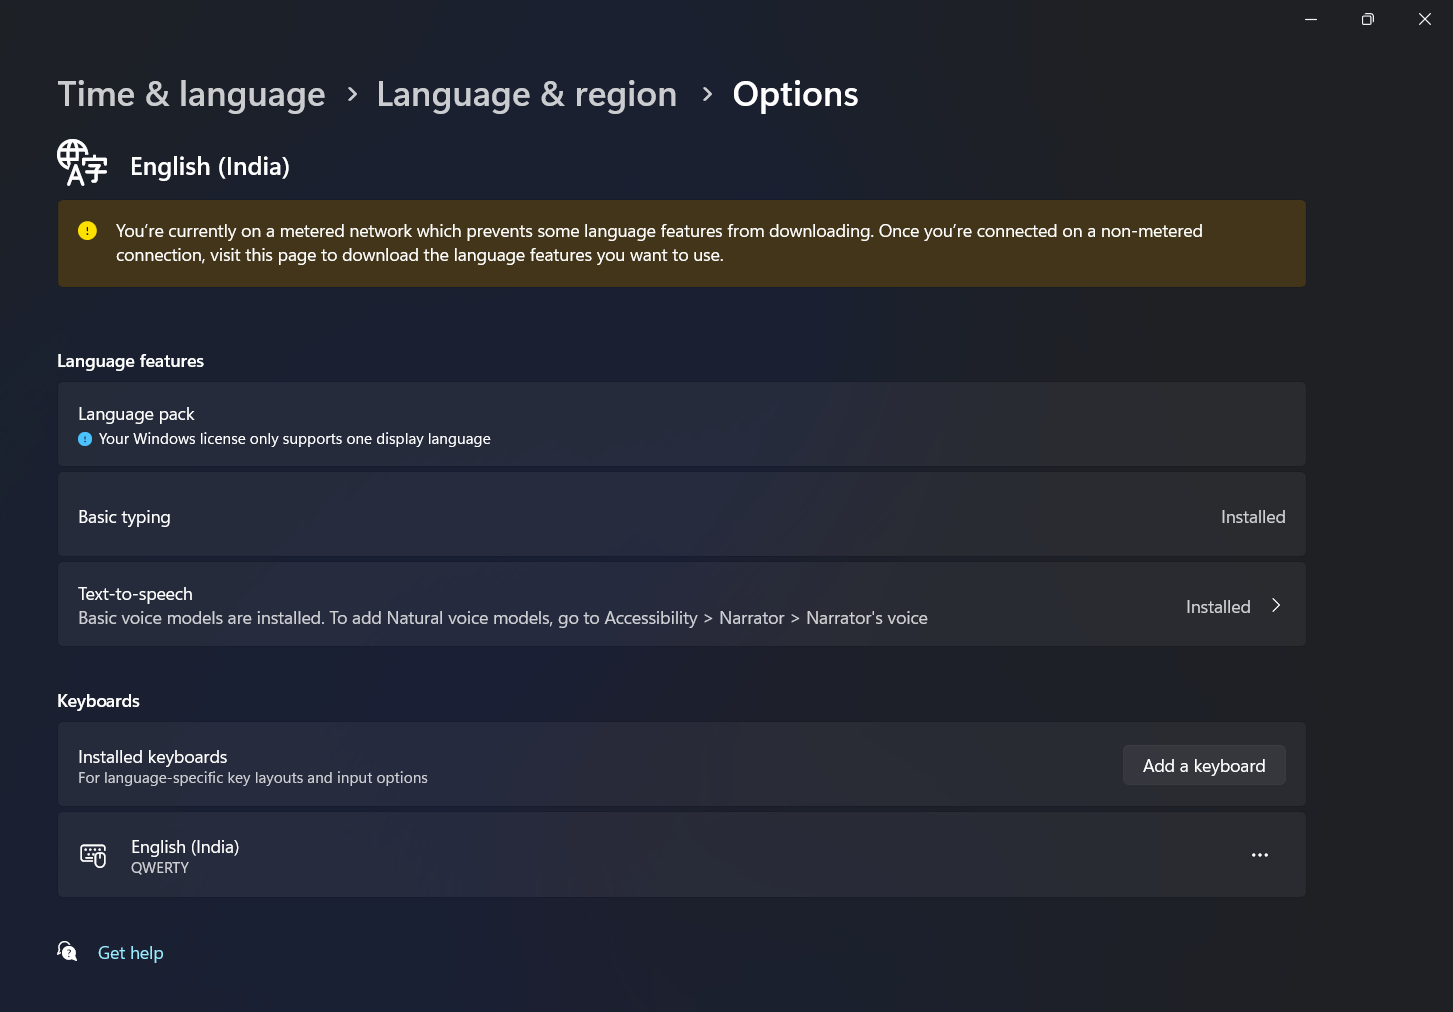
Task: Restore down the Settings window
Action: coord(1368,19)
